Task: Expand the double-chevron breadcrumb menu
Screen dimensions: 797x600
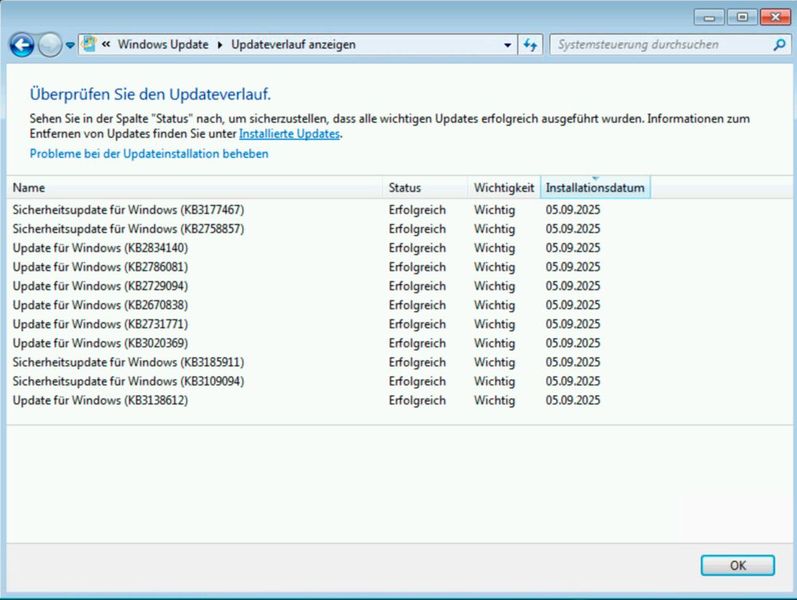Action: tap(106, 44)
